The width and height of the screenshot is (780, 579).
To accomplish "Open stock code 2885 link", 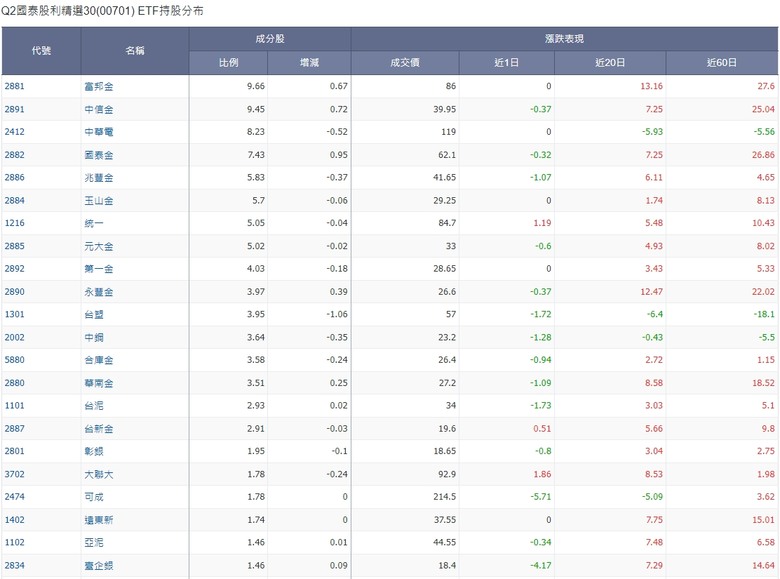I will pyautogui.click(x=14, y=246).
